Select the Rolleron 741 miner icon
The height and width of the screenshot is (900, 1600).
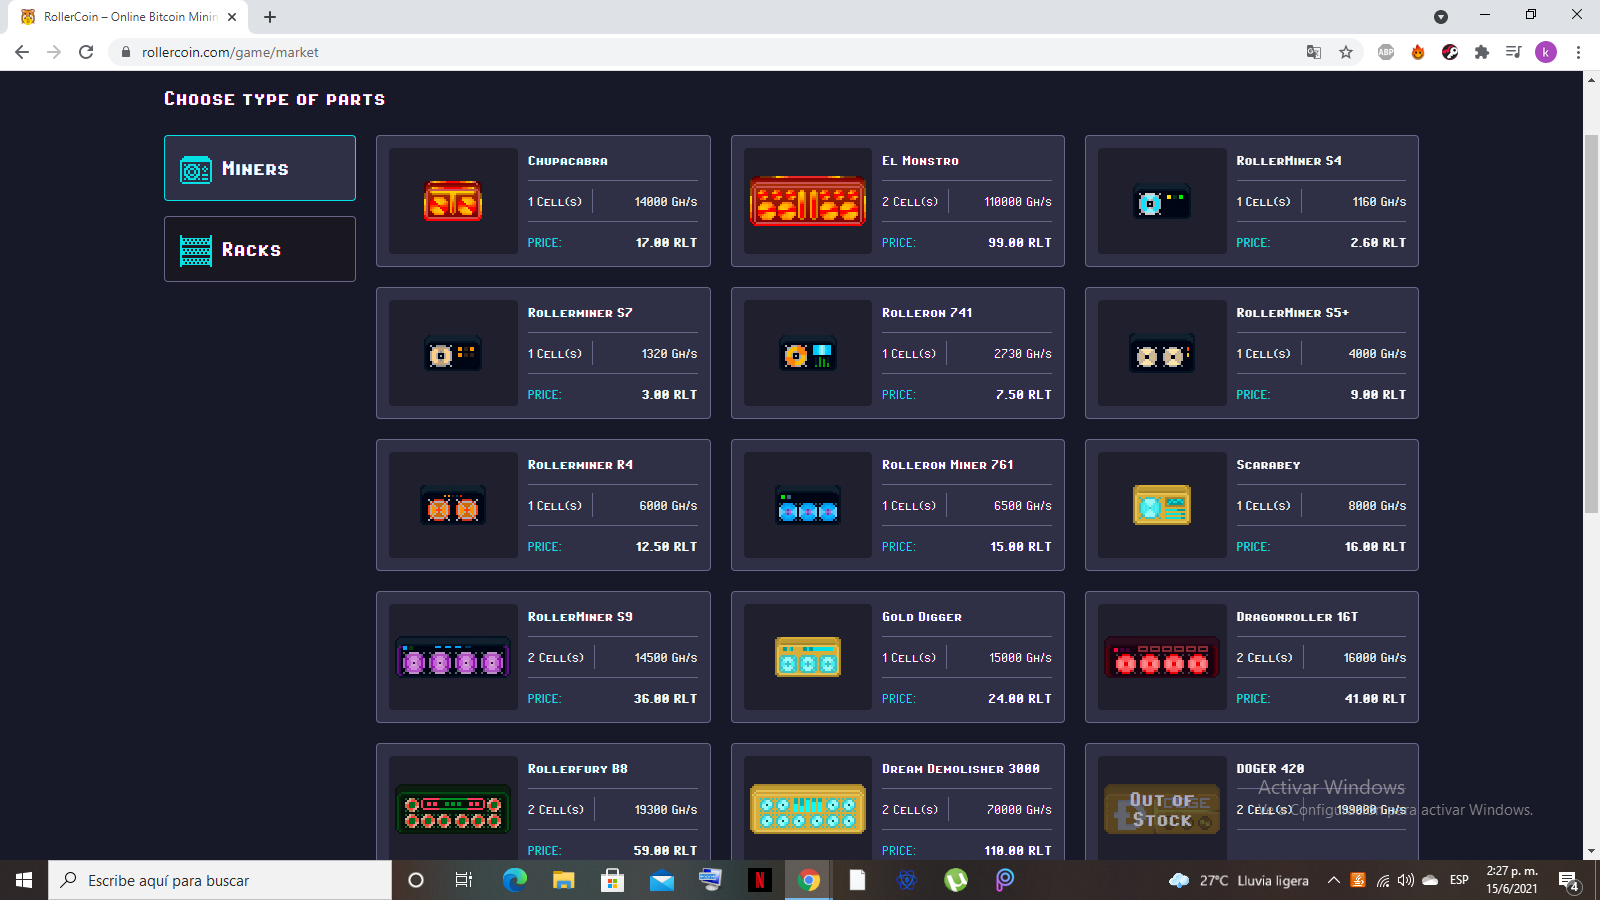point(808,354)
